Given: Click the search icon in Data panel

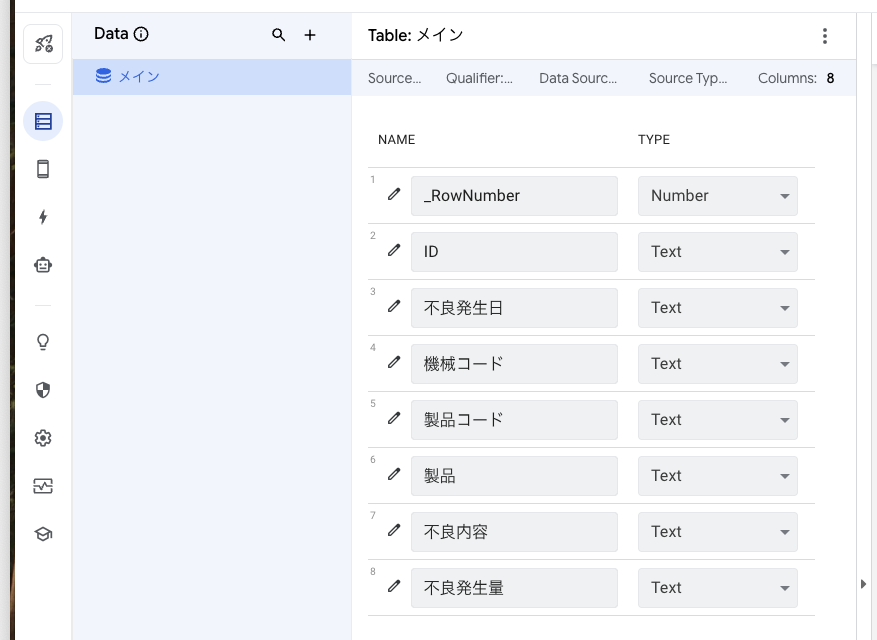Looking at the screenshot, I should (x=279, y=35).
